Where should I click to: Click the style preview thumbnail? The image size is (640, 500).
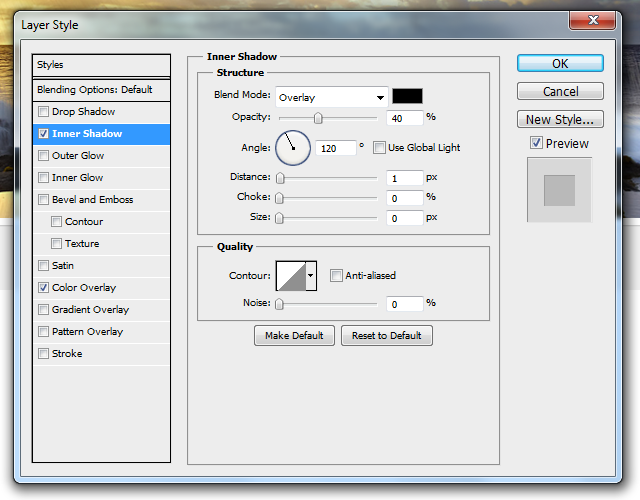point(559,190)
